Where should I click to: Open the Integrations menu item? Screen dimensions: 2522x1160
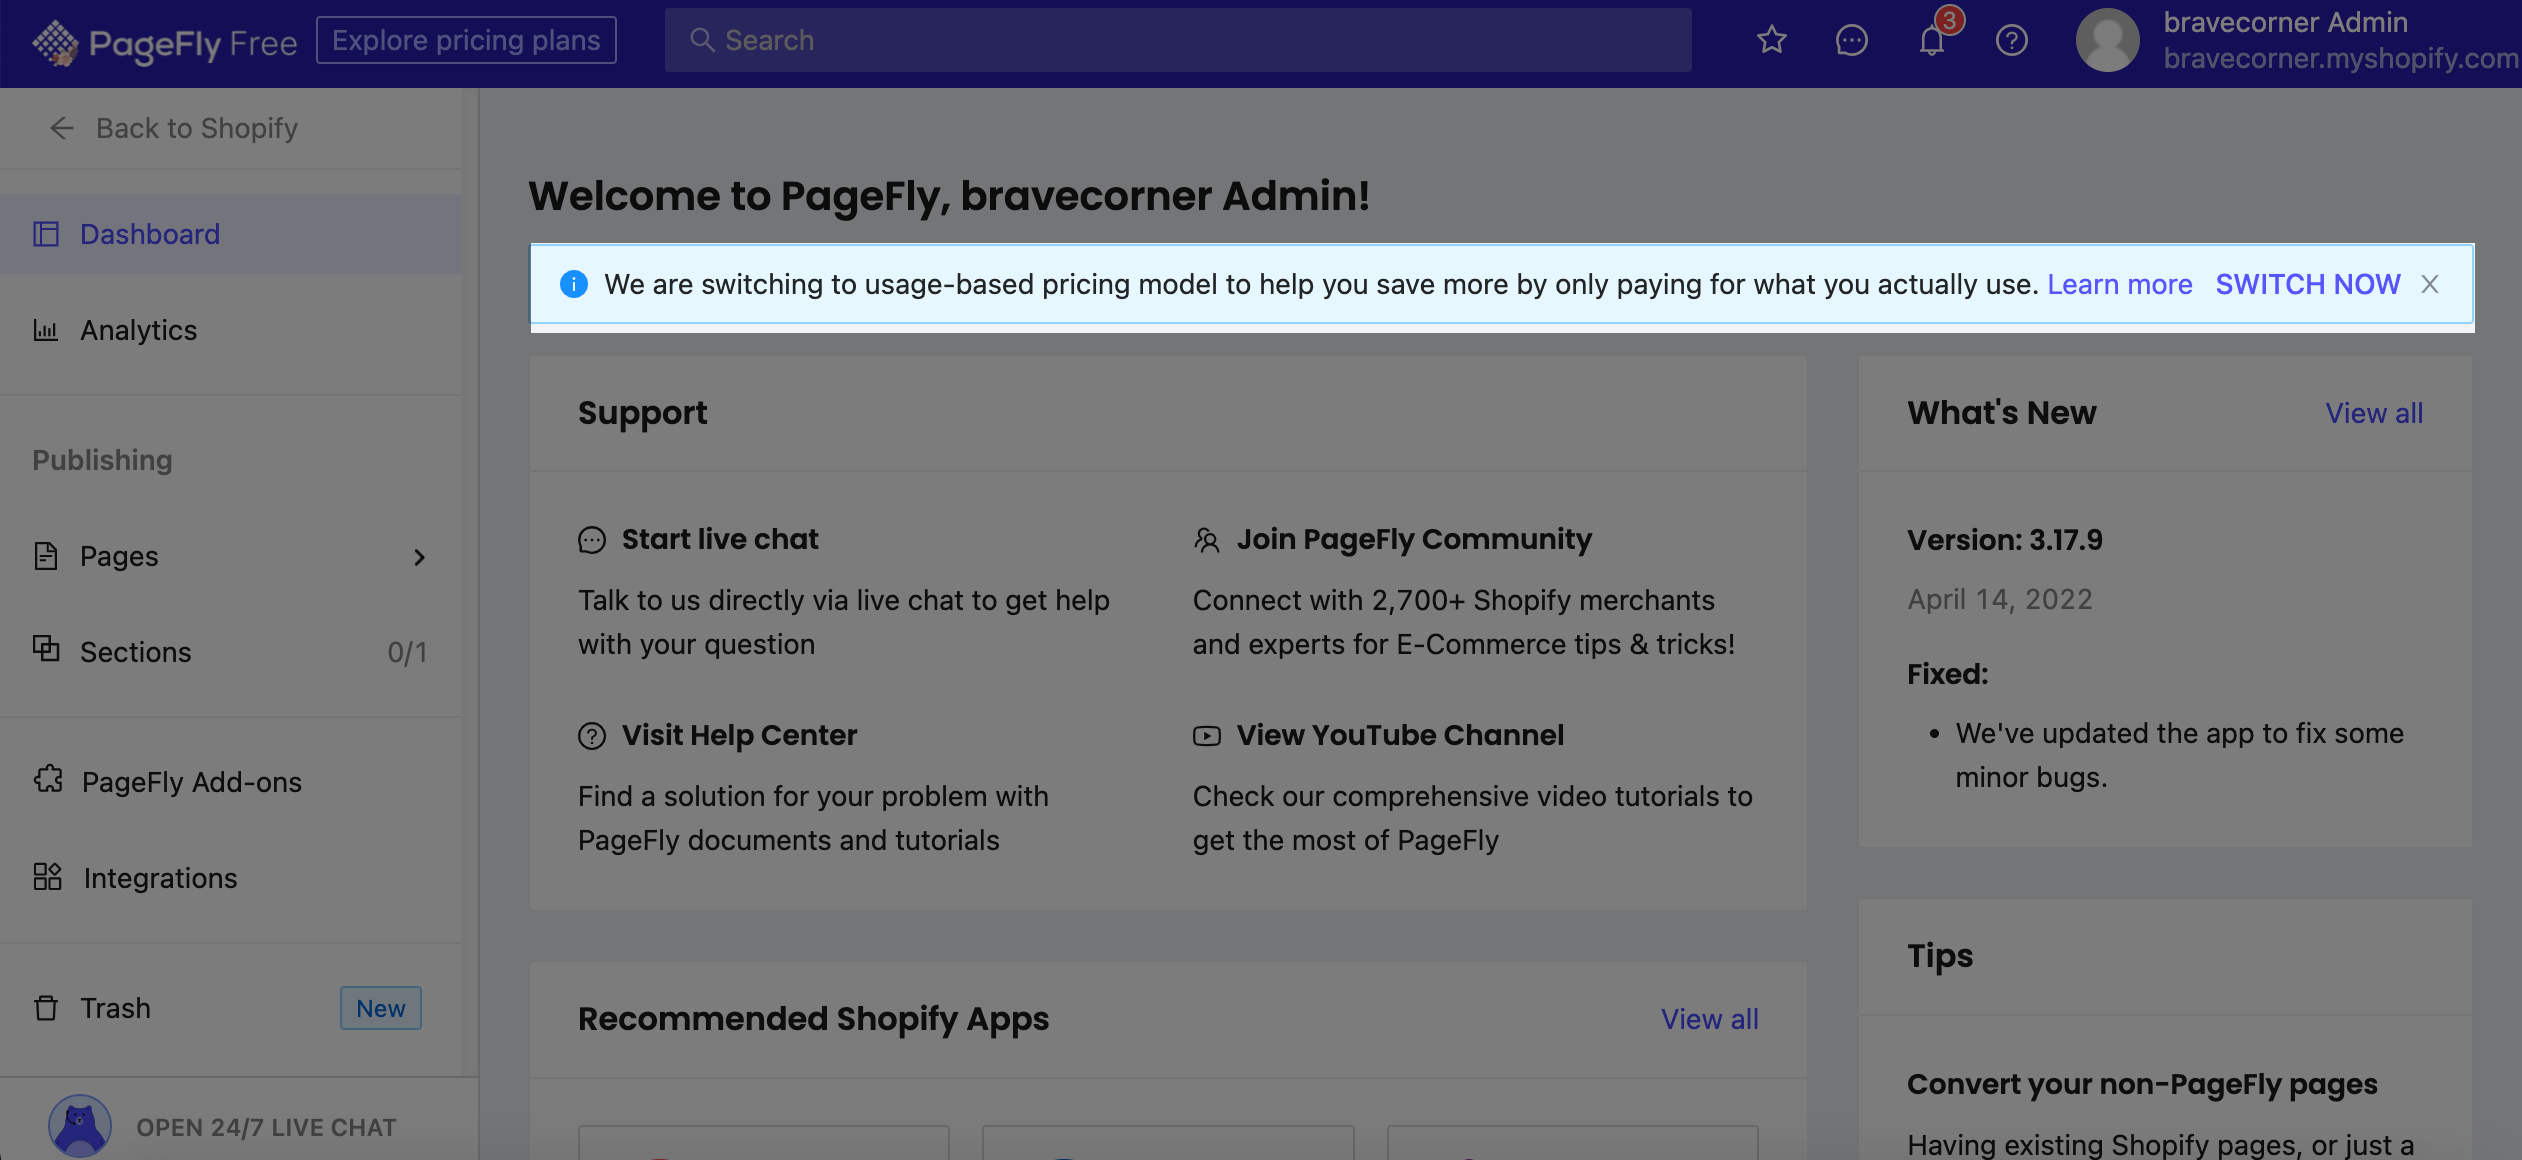[x=231, y=878]
